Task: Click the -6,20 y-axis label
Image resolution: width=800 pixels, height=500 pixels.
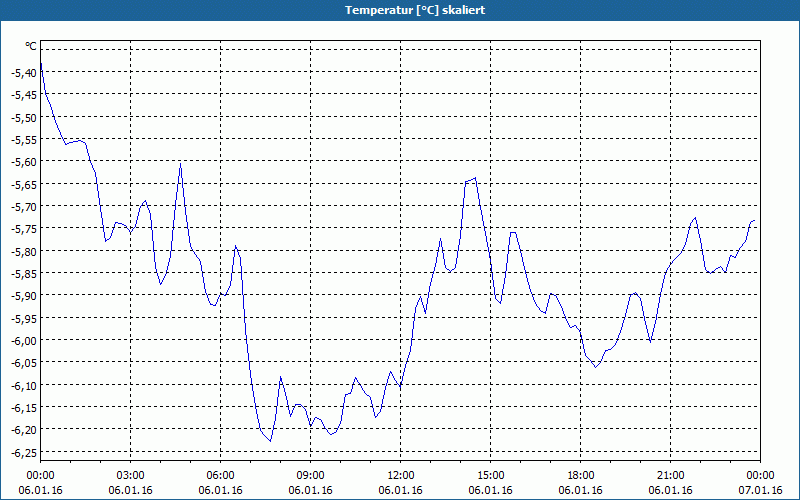Action: click(23, 430)
